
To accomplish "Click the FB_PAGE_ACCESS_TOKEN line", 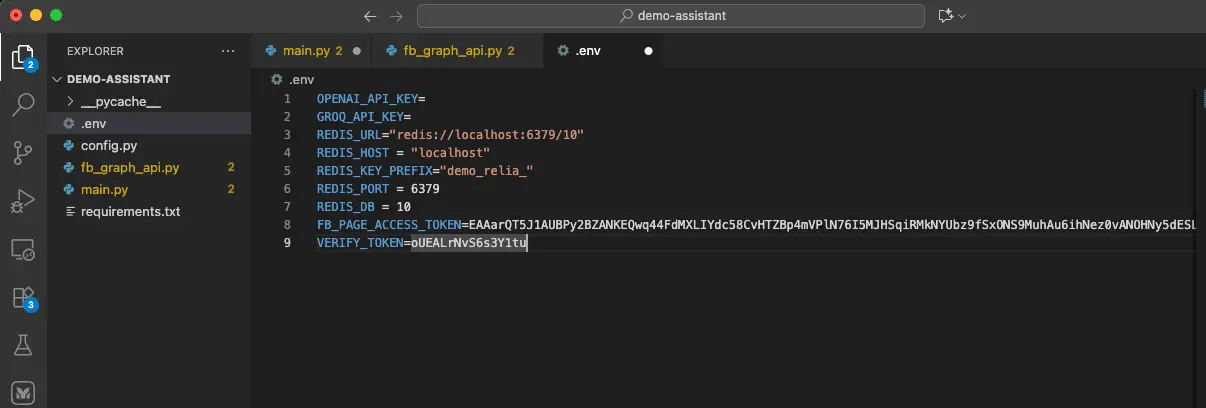I will click(x=755, y=225).
